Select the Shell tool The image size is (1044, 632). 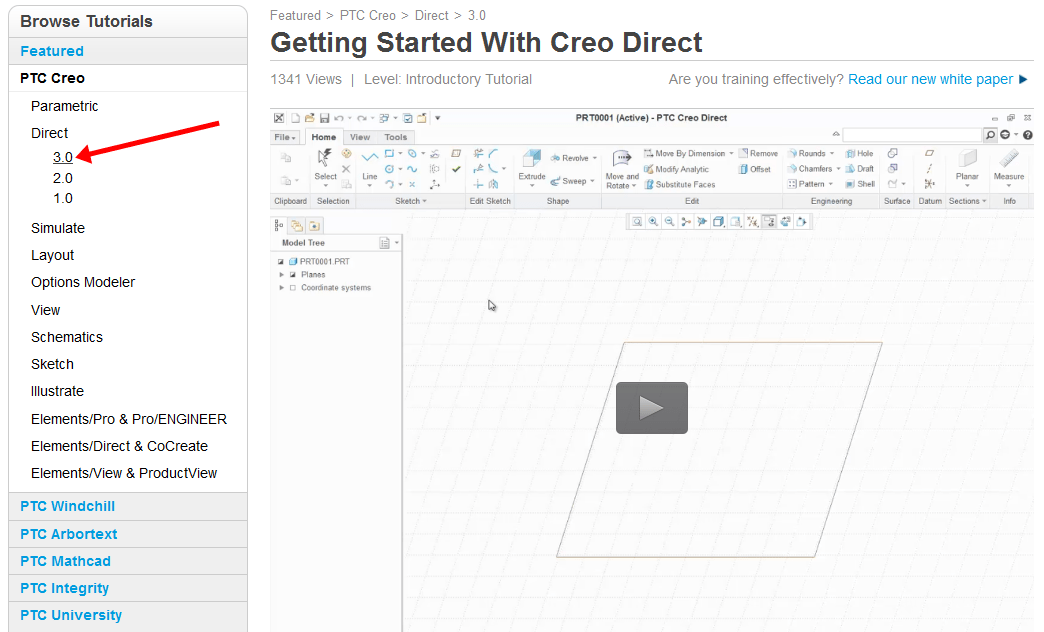point(862,184)
